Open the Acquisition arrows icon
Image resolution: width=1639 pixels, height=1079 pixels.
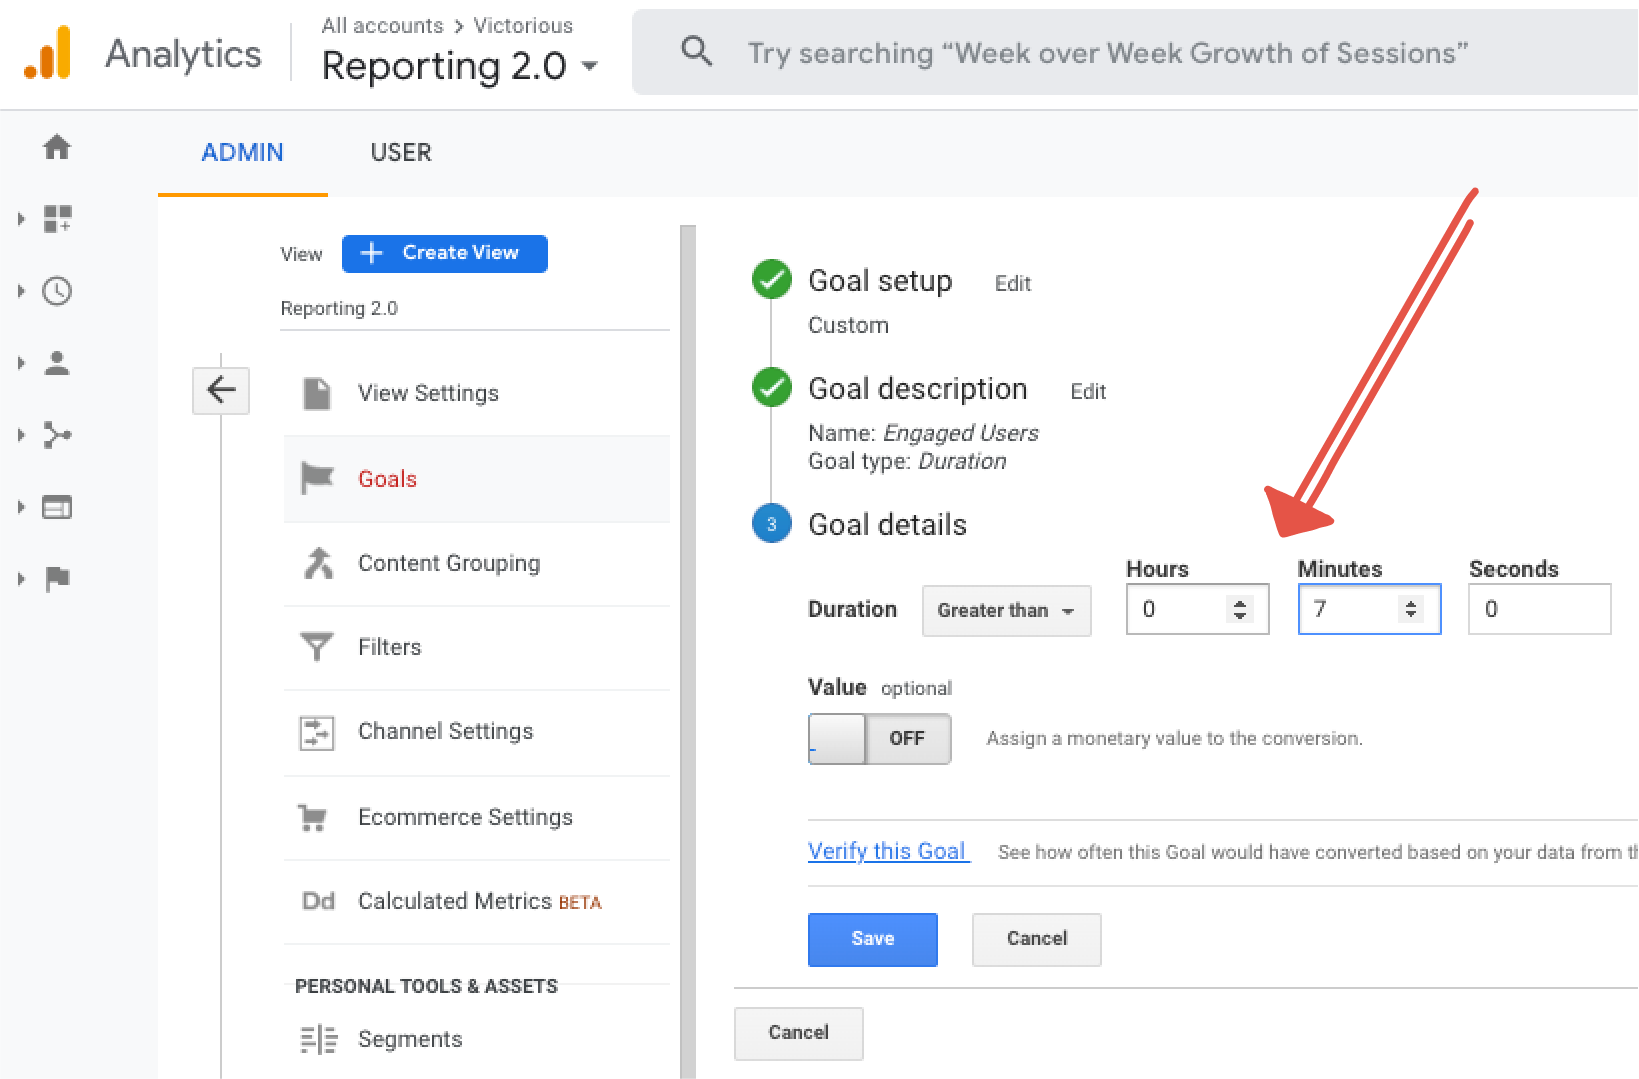point(57,435)
